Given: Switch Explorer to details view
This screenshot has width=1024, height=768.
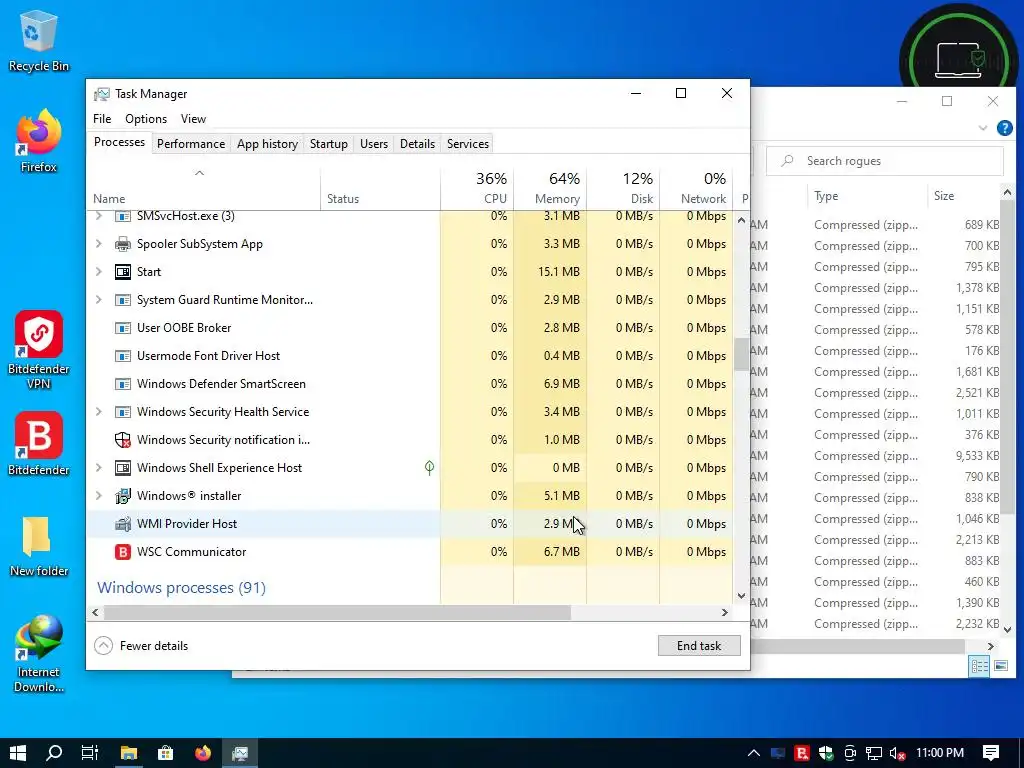Looking at the screenshot, I should click(x=980, y=666).
